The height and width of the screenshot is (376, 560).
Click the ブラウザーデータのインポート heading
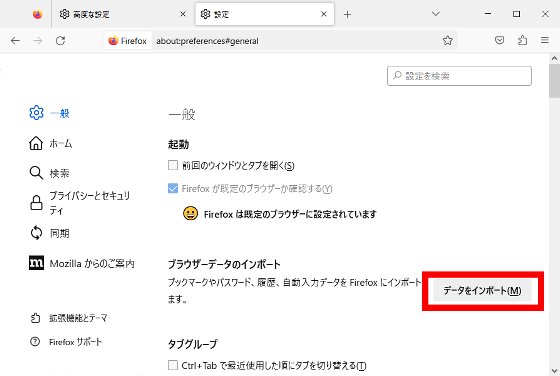pos(224,265)
